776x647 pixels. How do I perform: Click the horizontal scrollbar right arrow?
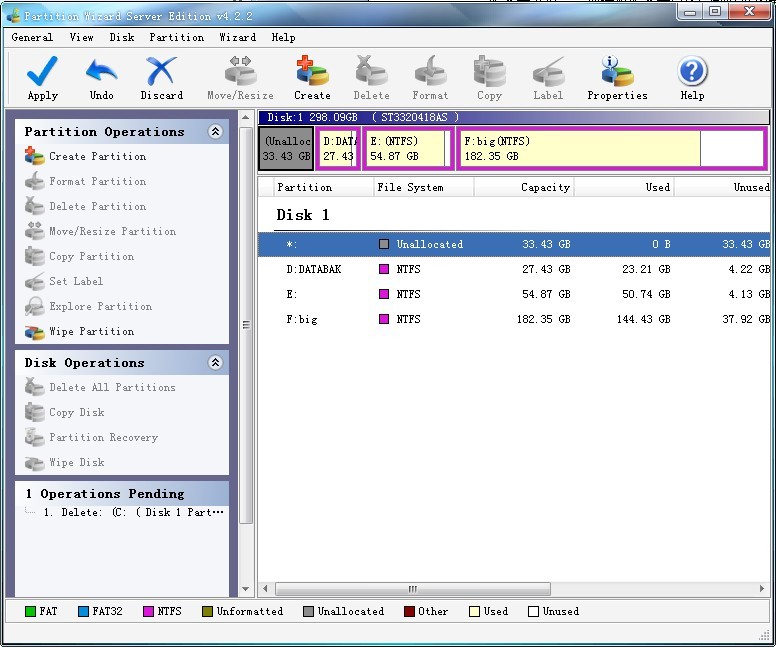pyautogui.click(x=762, y=589)
